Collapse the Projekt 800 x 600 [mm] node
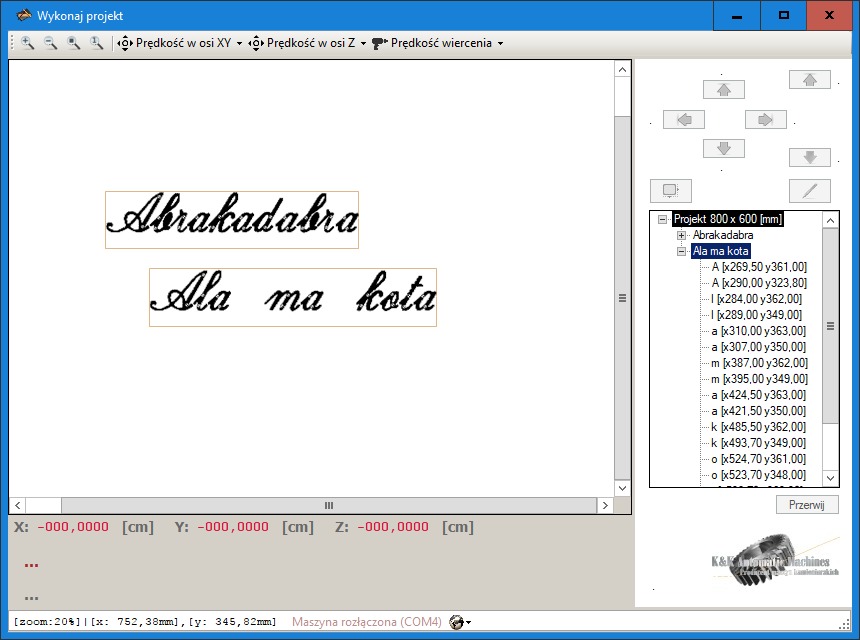Image resolution: width=860 pixels, height=640 pixels. point(663,219)
